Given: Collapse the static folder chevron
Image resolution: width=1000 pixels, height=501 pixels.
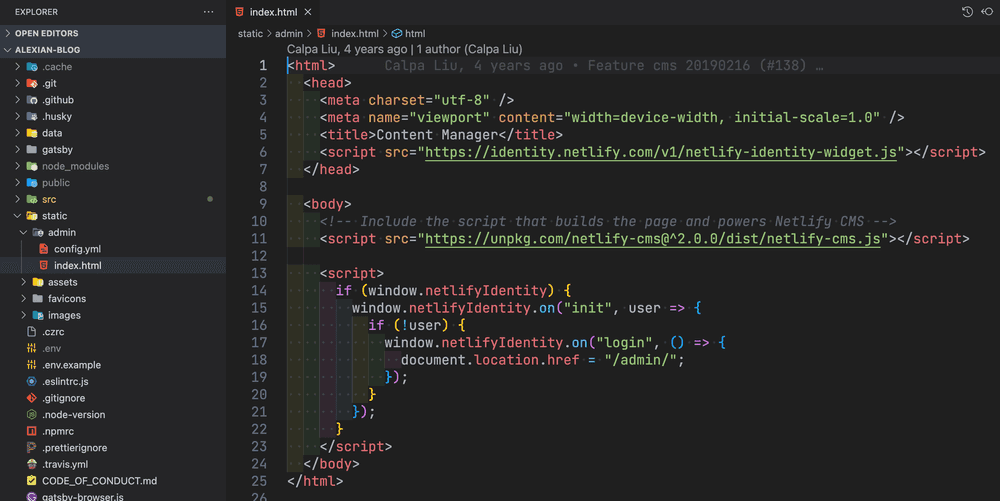Looking at the screenshot, I should coord(18,215).
